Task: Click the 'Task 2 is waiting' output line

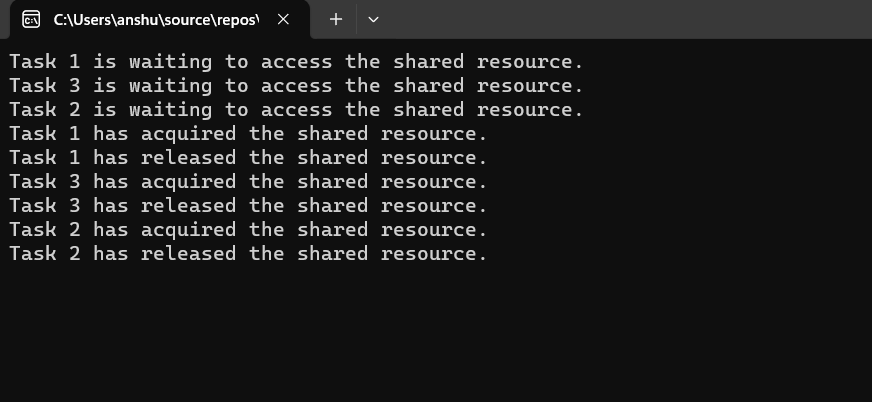Action: tap(296, 109)
